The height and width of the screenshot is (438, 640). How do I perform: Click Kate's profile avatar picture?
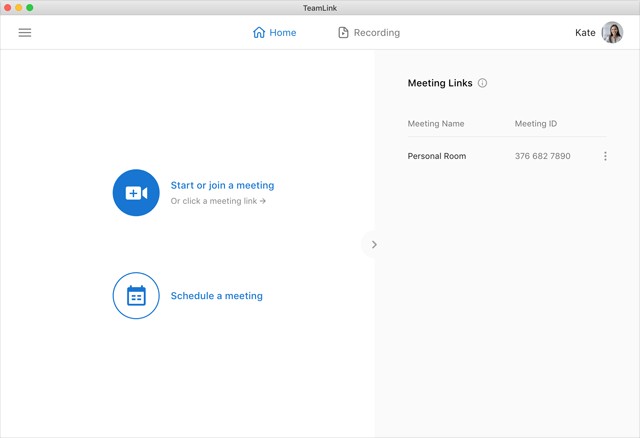click(x=612, y=32)
